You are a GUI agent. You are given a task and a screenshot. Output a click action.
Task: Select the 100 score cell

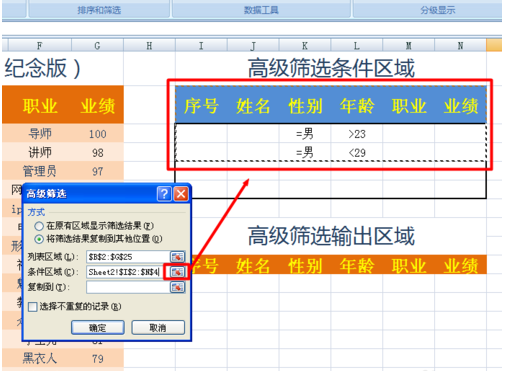[97, 134]
